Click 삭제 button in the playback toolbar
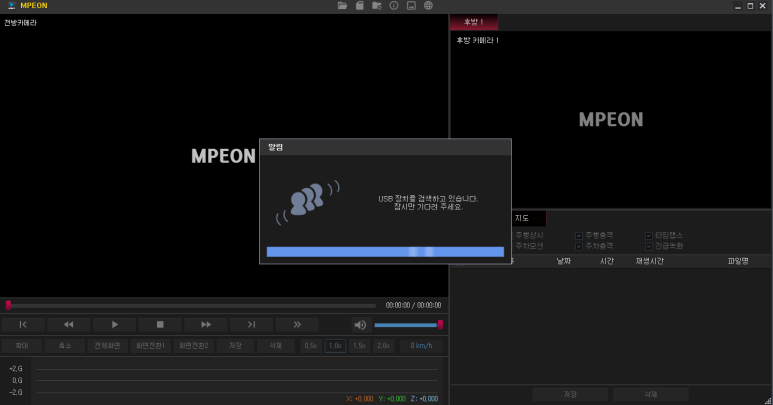Image resolution: width=773 pixels, height=405 pixels. coord(276,345)
